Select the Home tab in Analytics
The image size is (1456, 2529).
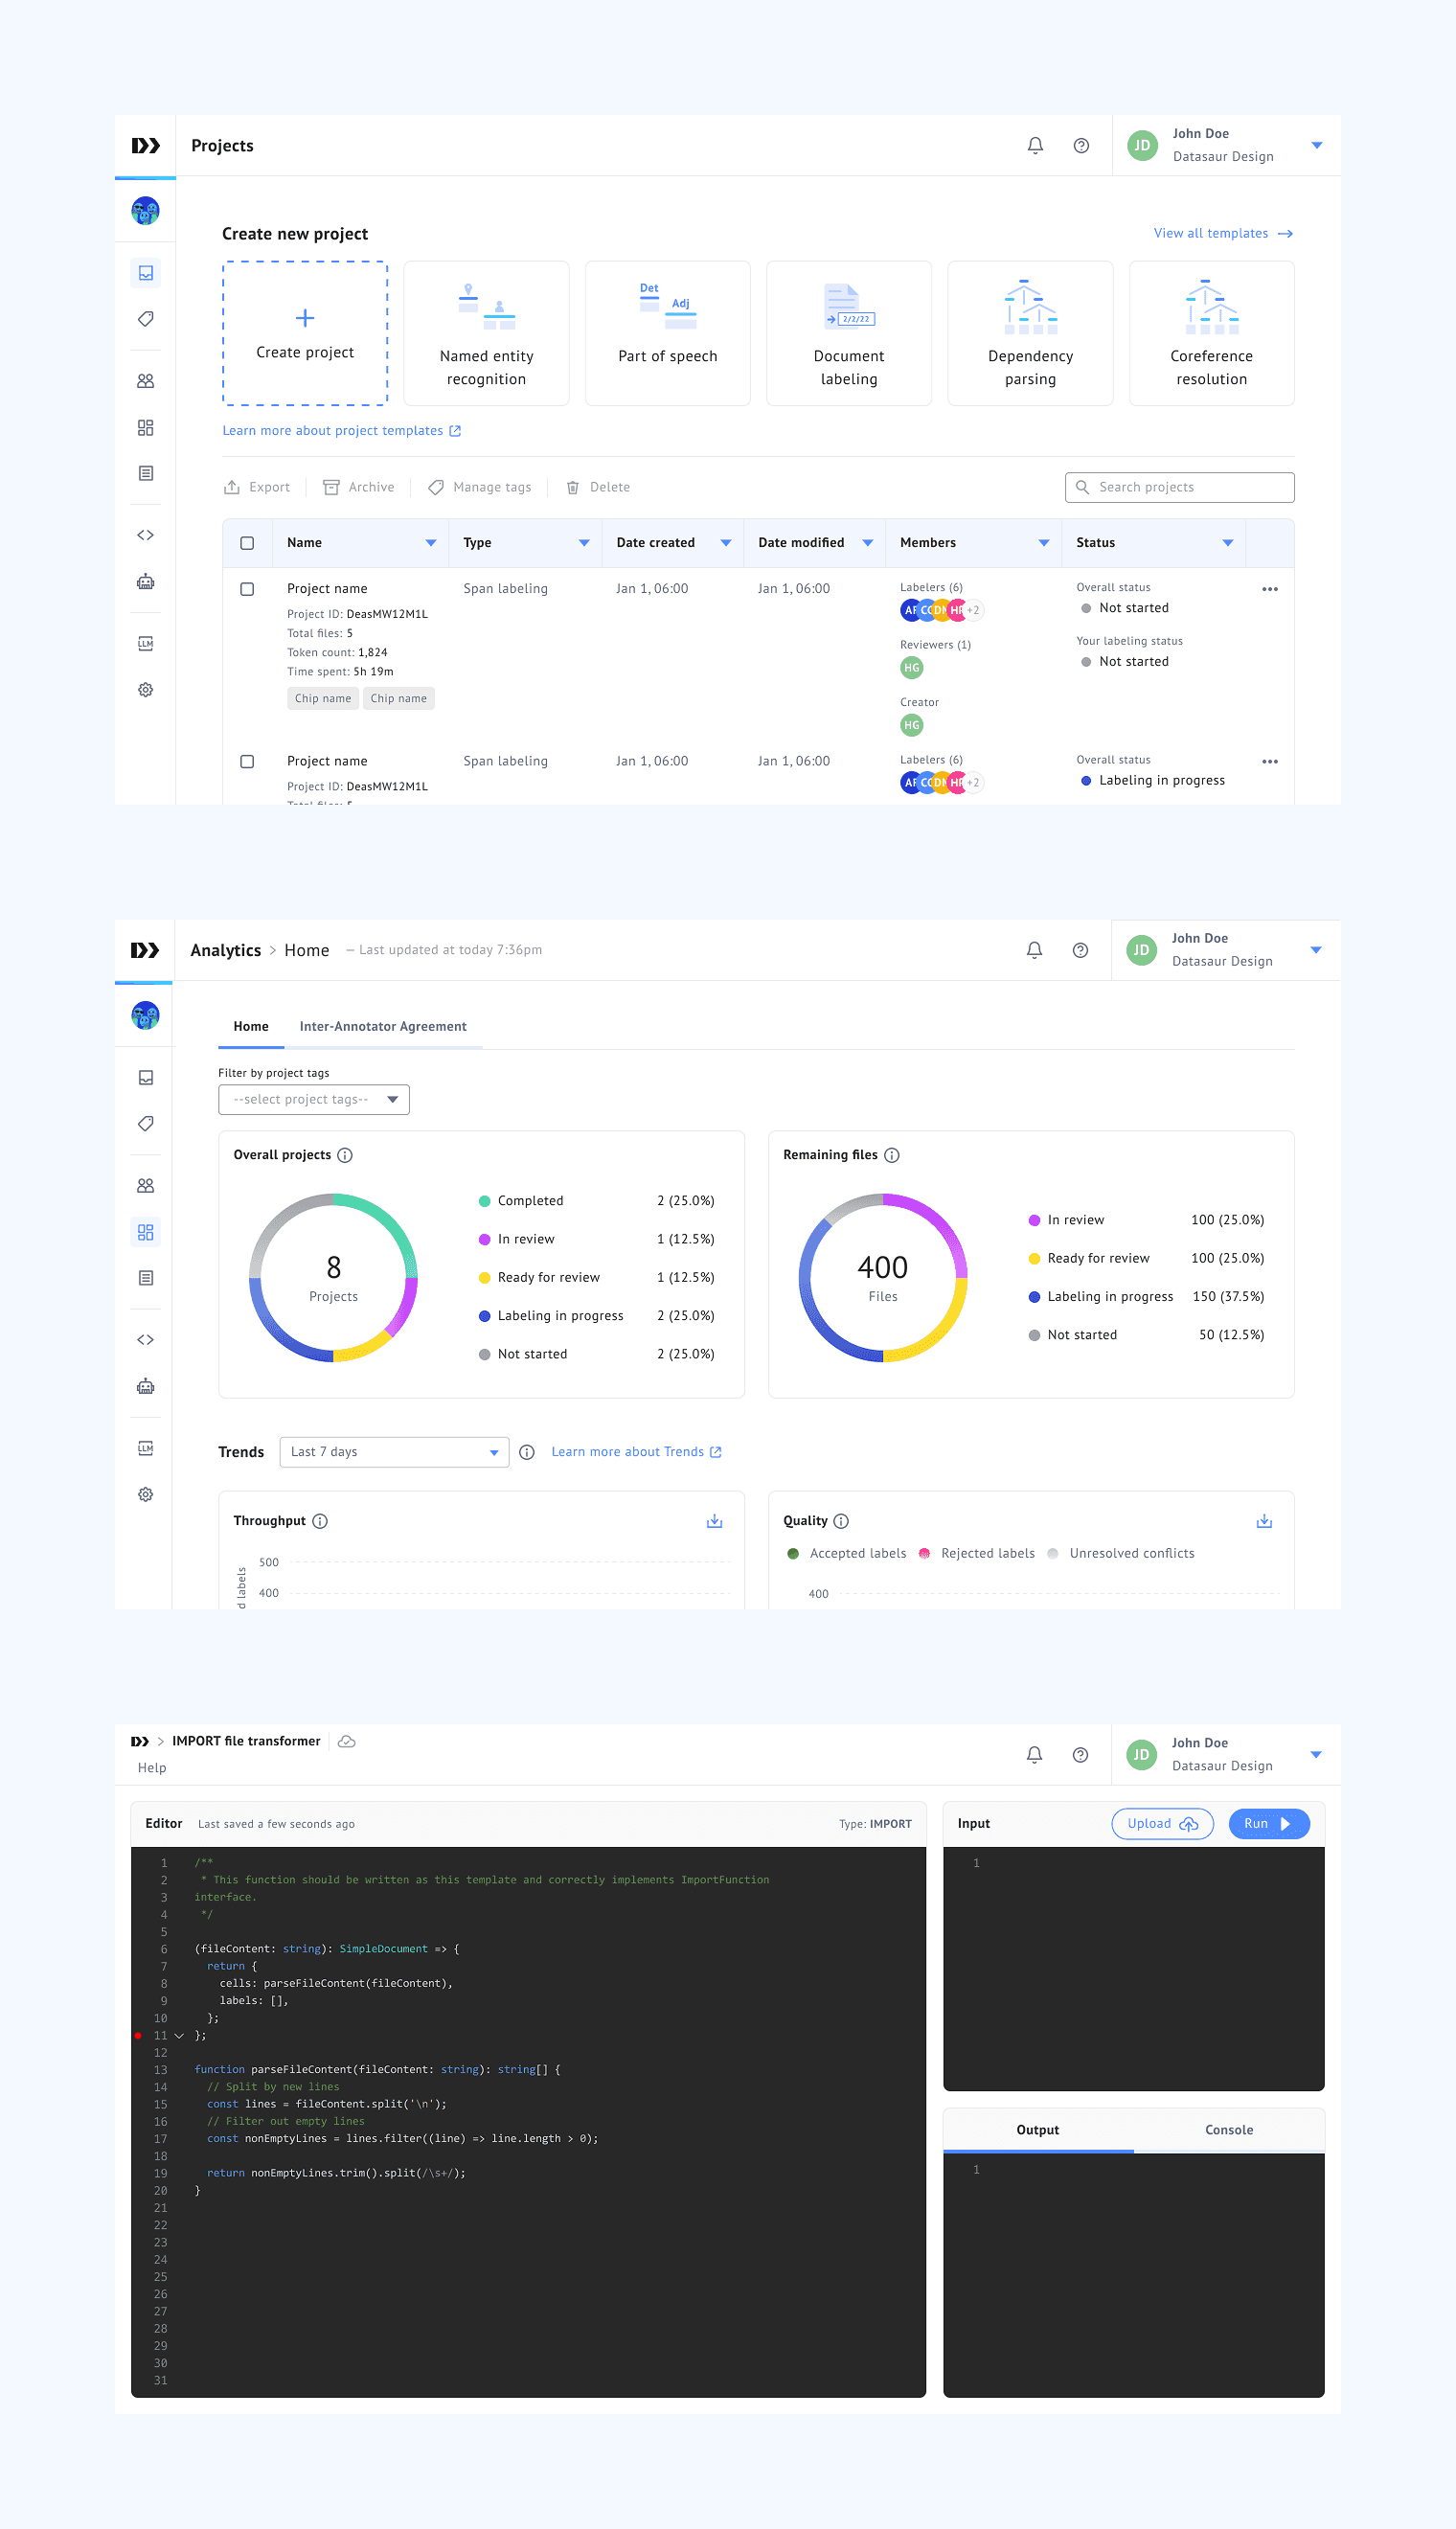click(251, 1027)
